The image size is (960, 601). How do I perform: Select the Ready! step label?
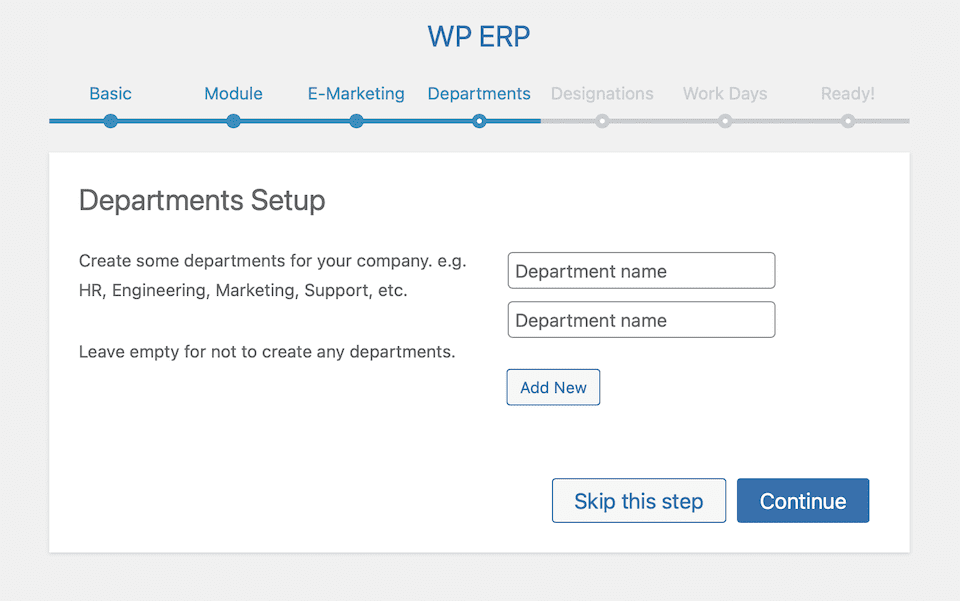pyautogui.click(x=848, y=94)
